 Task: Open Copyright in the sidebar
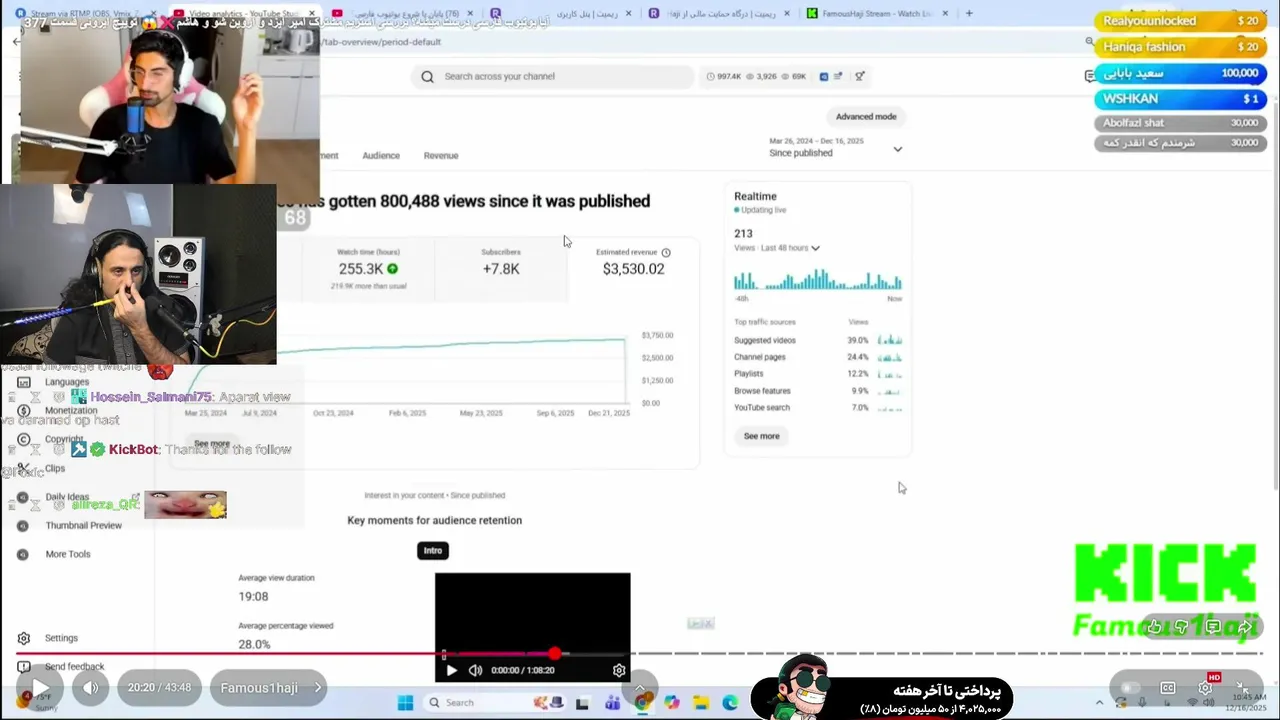click(x=64, y=439)
